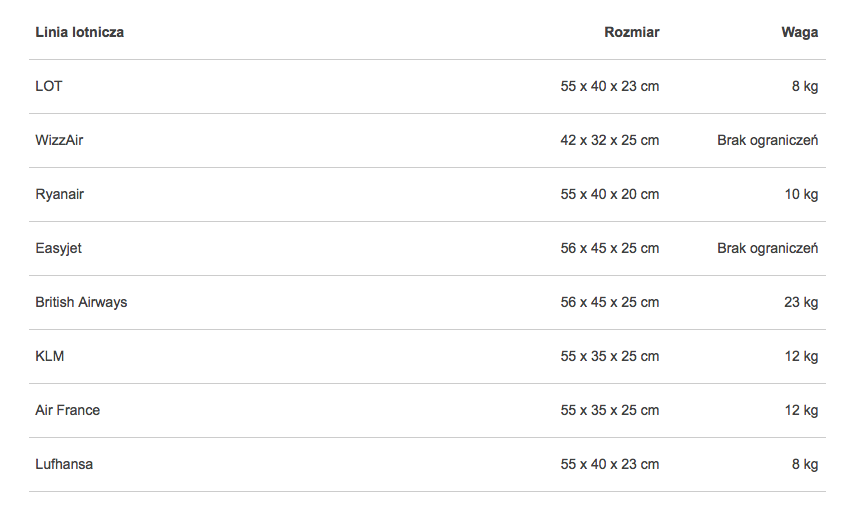Click Easyjet 'Brak ograniczeń' weight cell
854x511 pixels.
click(x=767, y=248)
